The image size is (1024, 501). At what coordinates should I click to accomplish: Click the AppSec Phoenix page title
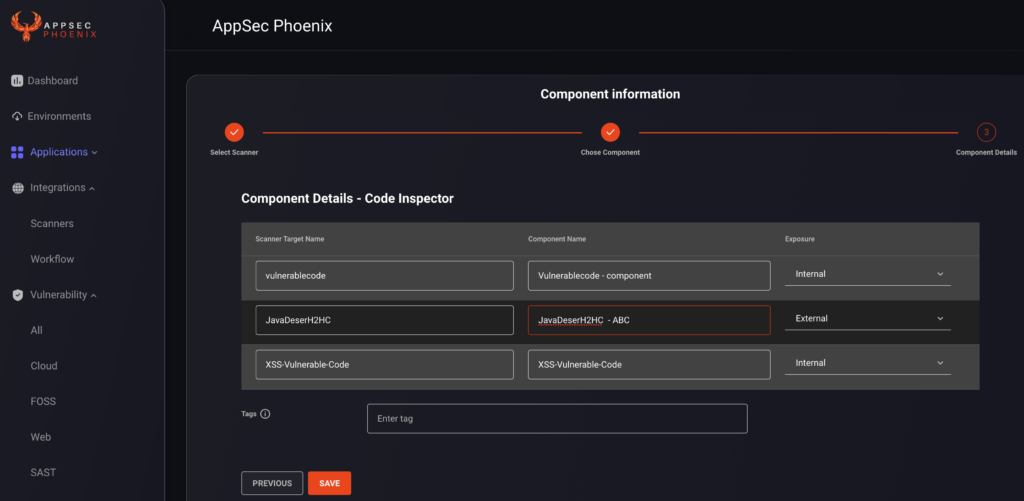click(272, 26)
